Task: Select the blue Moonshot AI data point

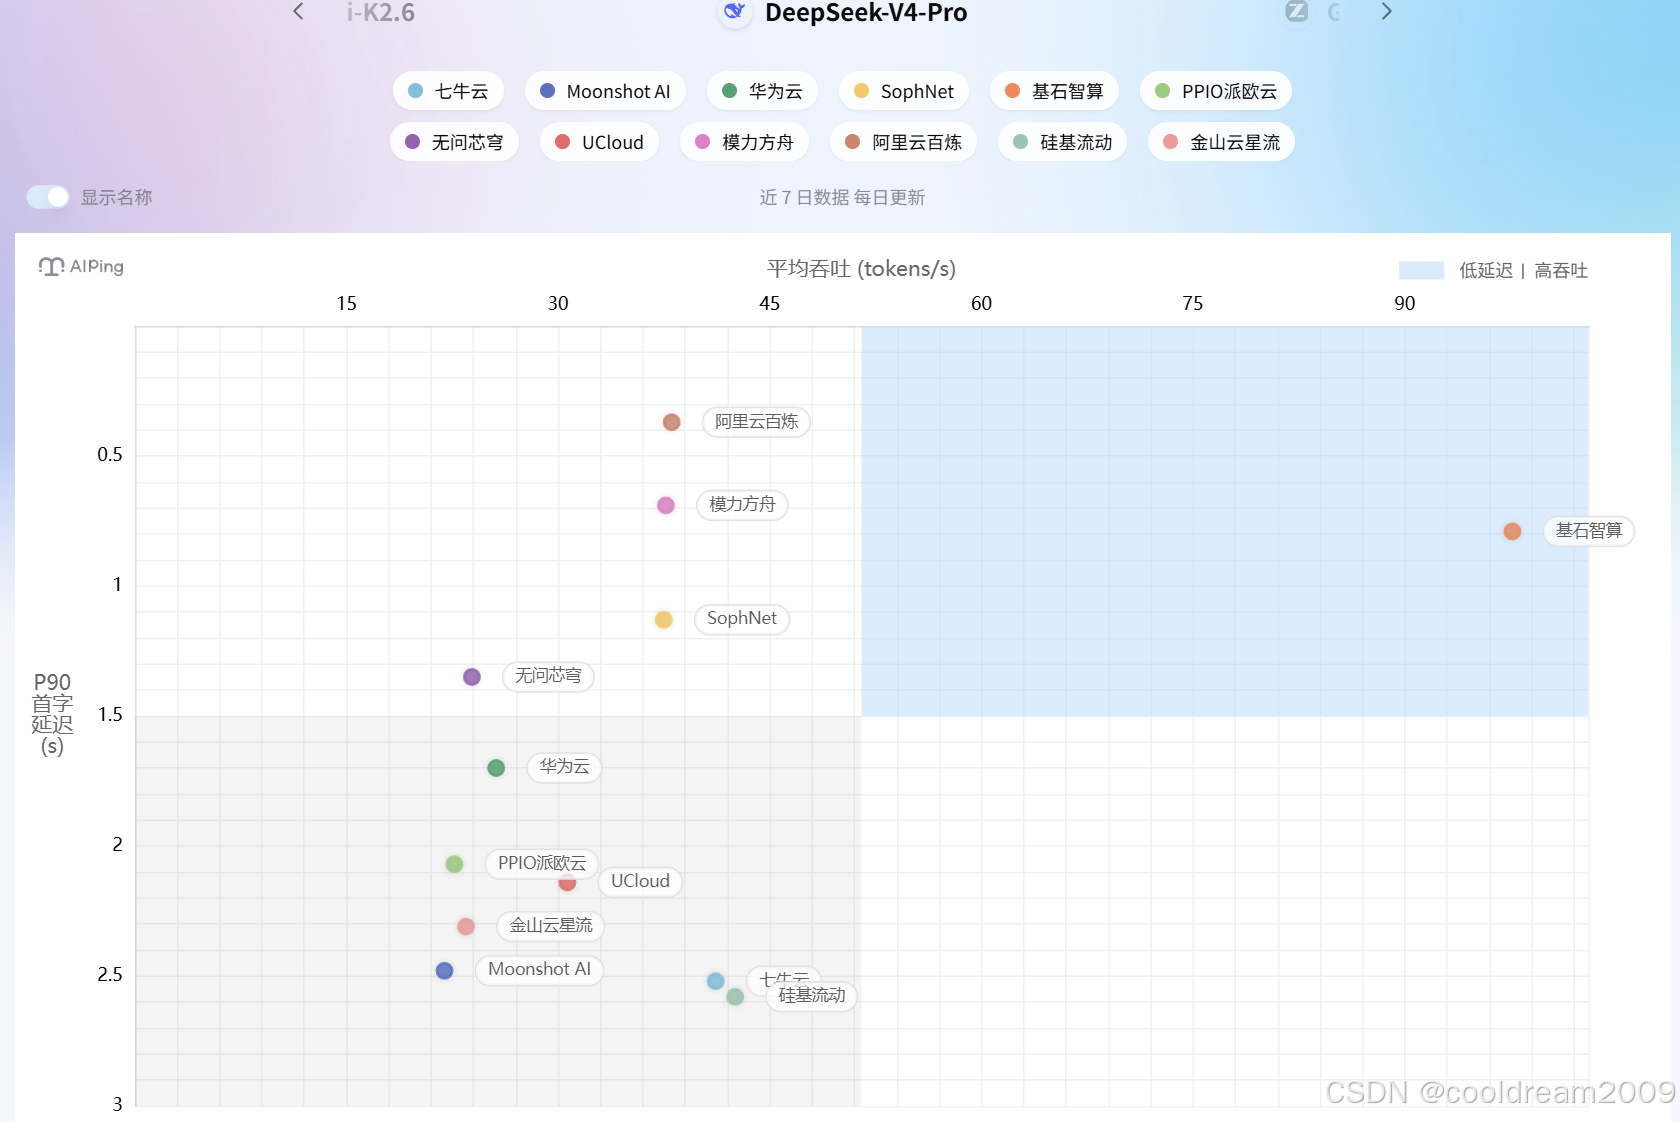Action: (x=445, y=971)
